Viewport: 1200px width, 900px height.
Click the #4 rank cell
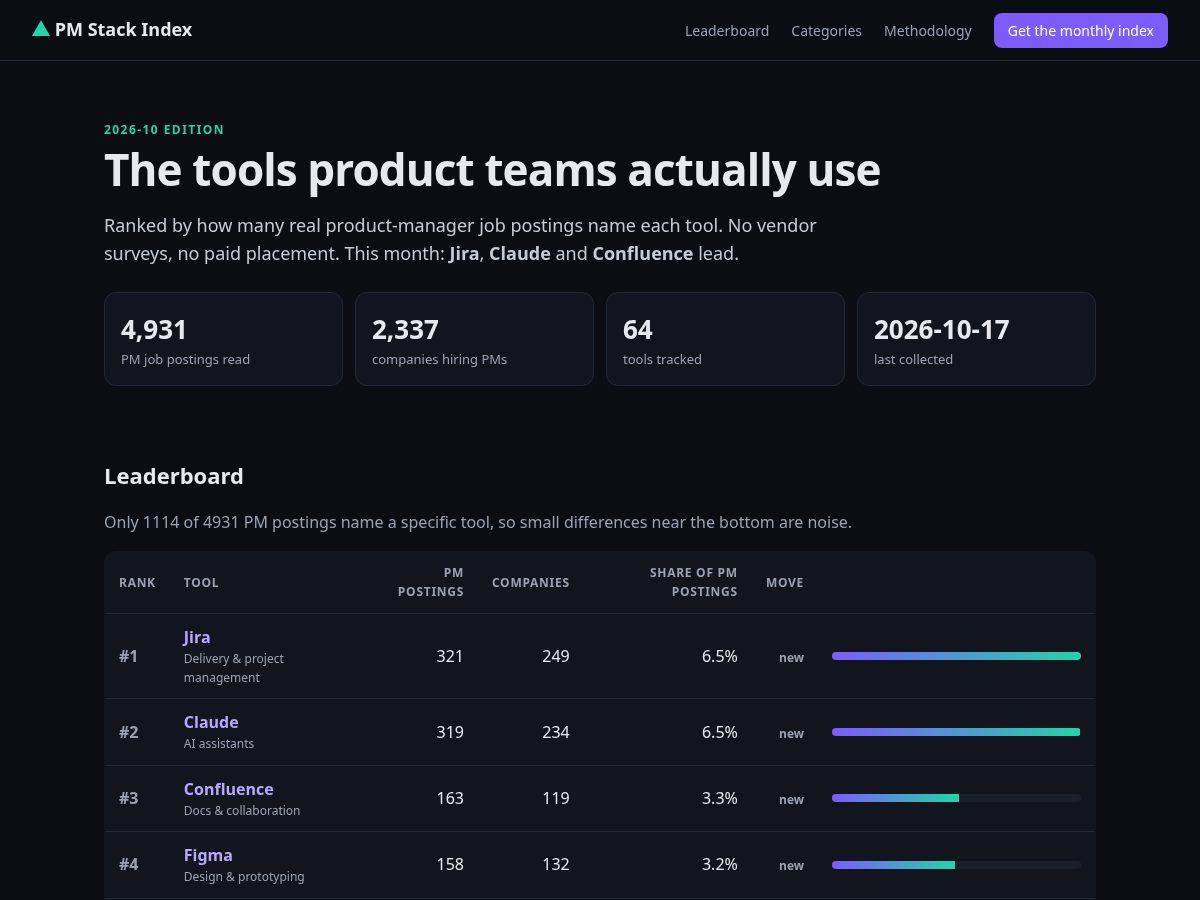coord(129,864)
